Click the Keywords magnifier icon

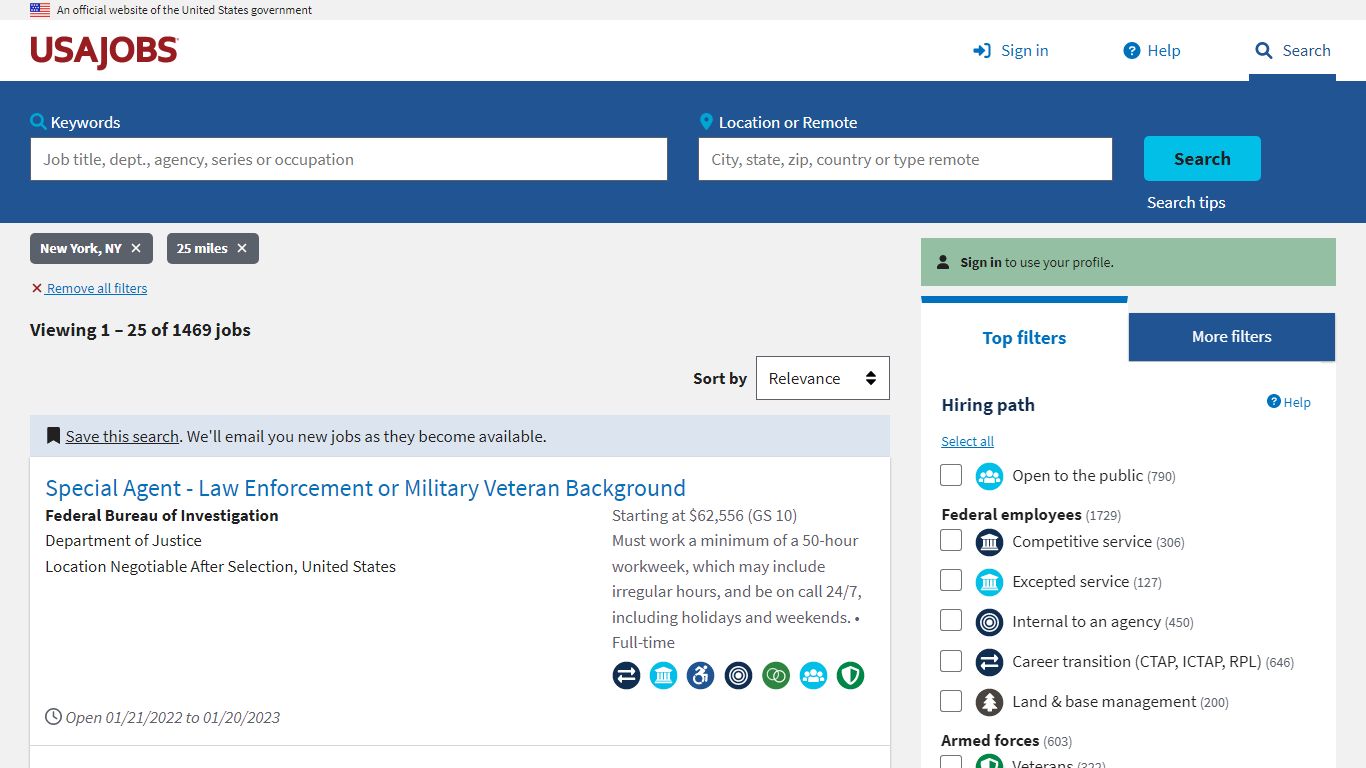[39, 122]
